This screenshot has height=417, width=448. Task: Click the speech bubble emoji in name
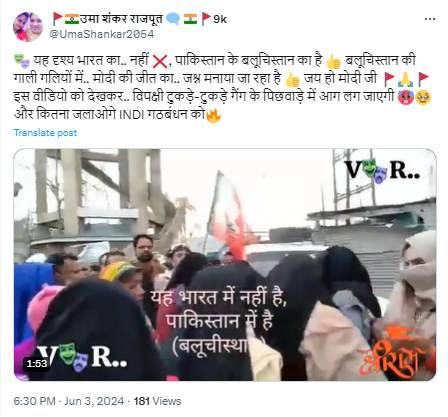173,19
